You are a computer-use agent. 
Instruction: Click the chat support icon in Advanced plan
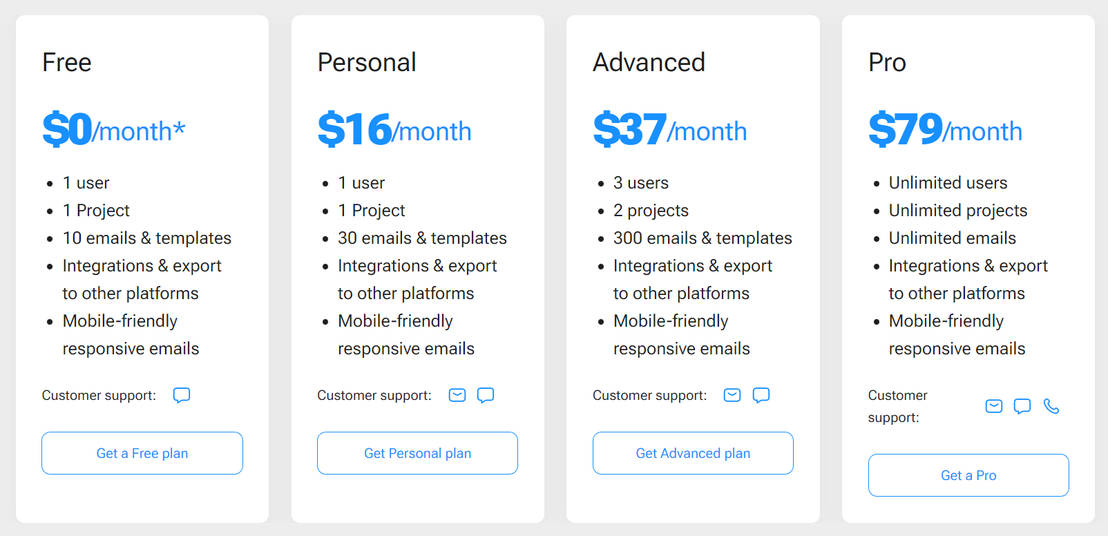(761, 395)
